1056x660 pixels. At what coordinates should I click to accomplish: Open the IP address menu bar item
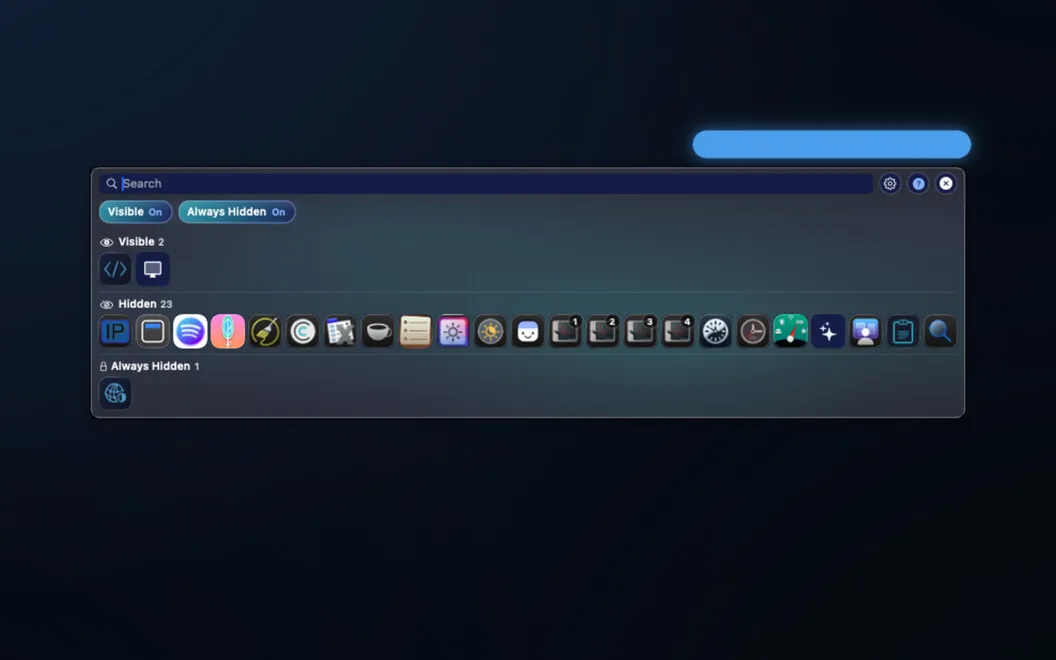pos(115,331)
